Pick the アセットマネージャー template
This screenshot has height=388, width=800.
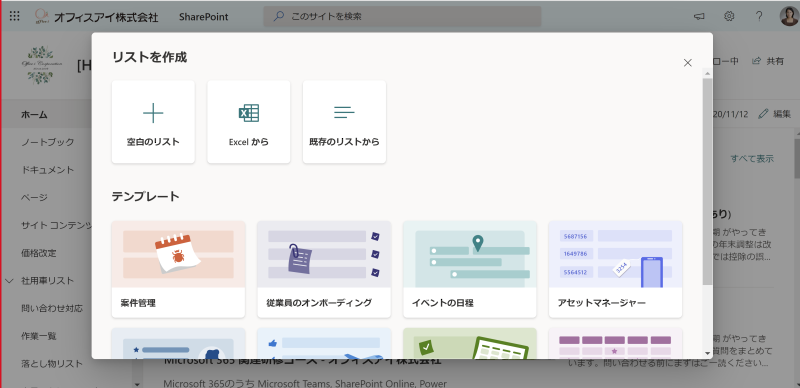coord(615,269)
